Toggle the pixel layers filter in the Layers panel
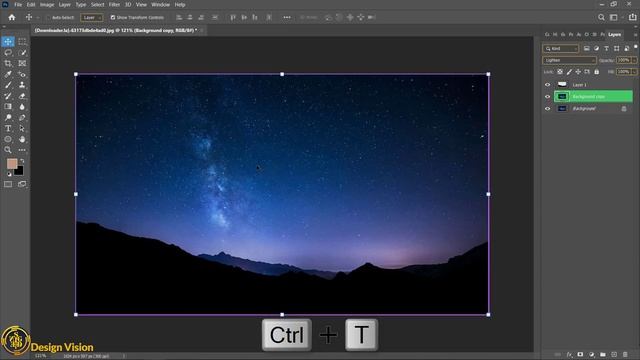The width and height of the screenshot is (640, 360). tap(587, 49)
